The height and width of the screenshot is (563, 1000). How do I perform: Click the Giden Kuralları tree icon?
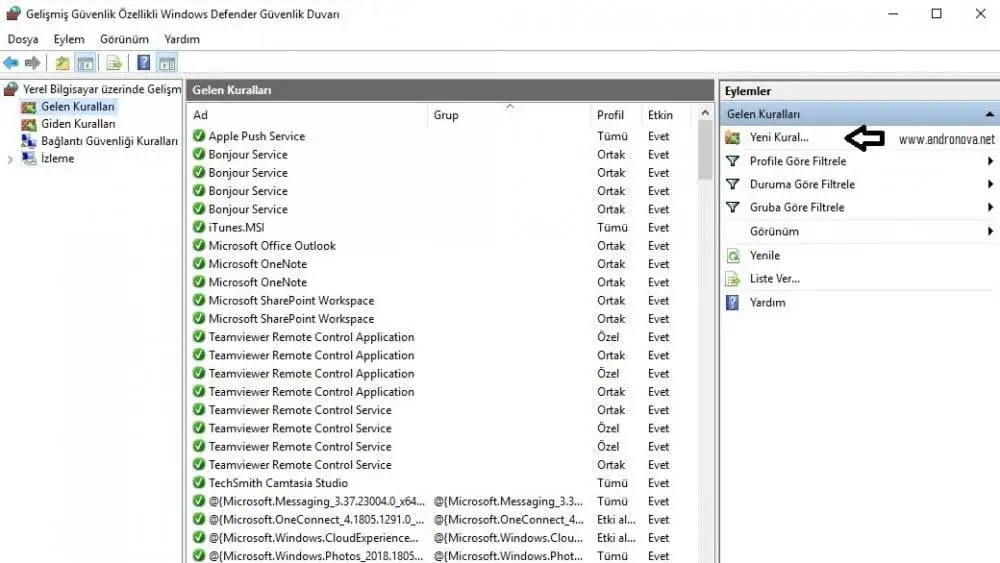pyautogui.click(x=29, y=124)
